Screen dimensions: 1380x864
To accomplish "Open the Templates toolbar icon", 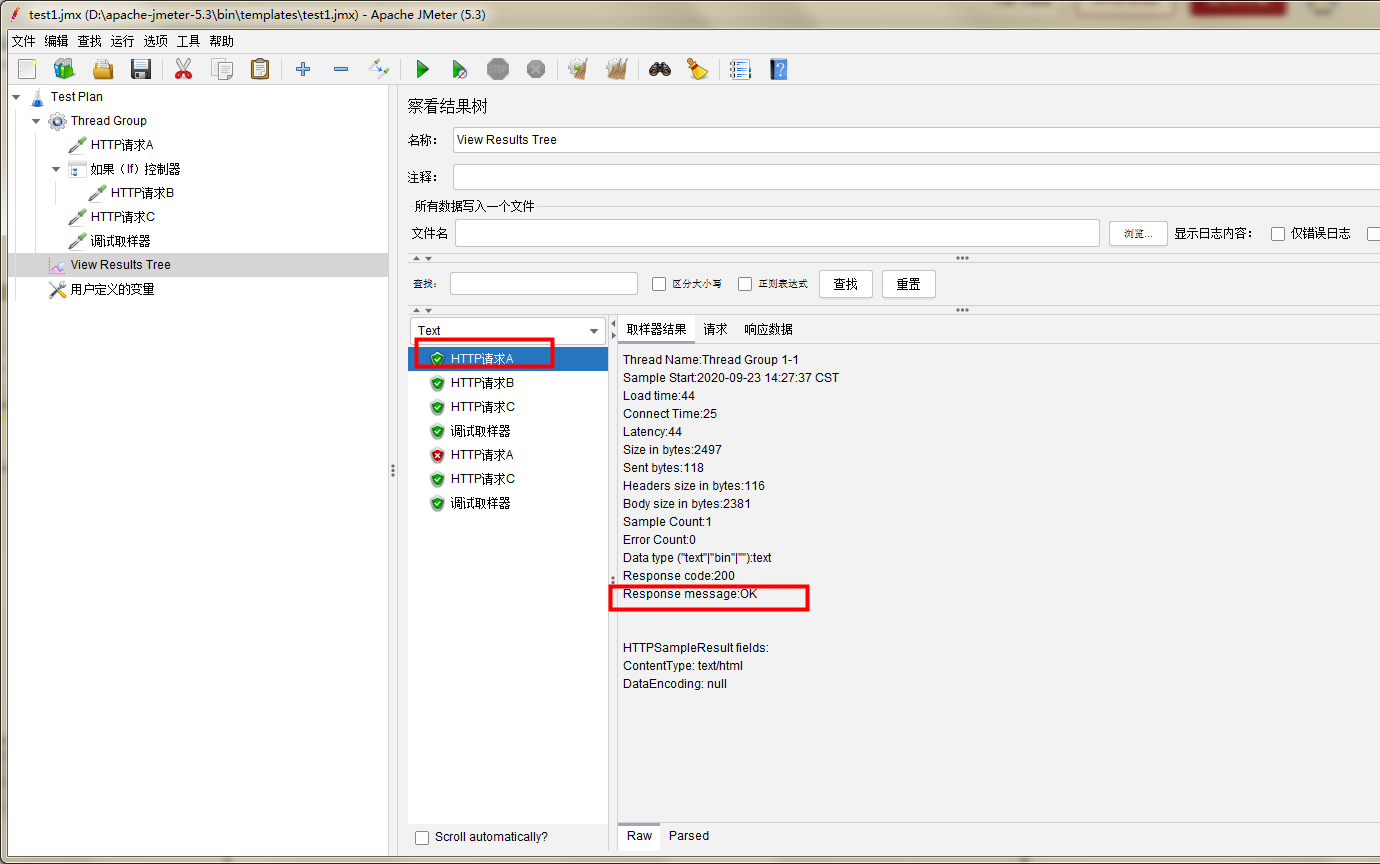I will [x=64, y=69].
